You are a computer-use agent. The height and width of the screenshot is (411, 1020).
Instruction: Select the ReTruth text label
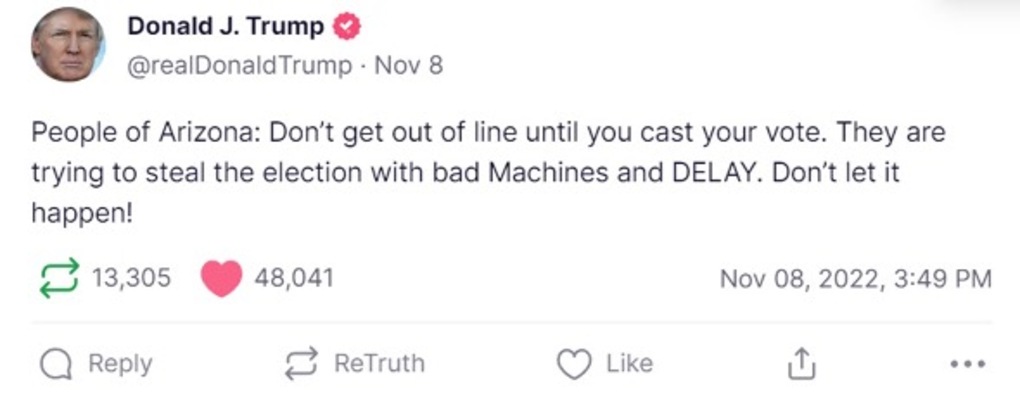pyautogui.click(x=379, y=363)
